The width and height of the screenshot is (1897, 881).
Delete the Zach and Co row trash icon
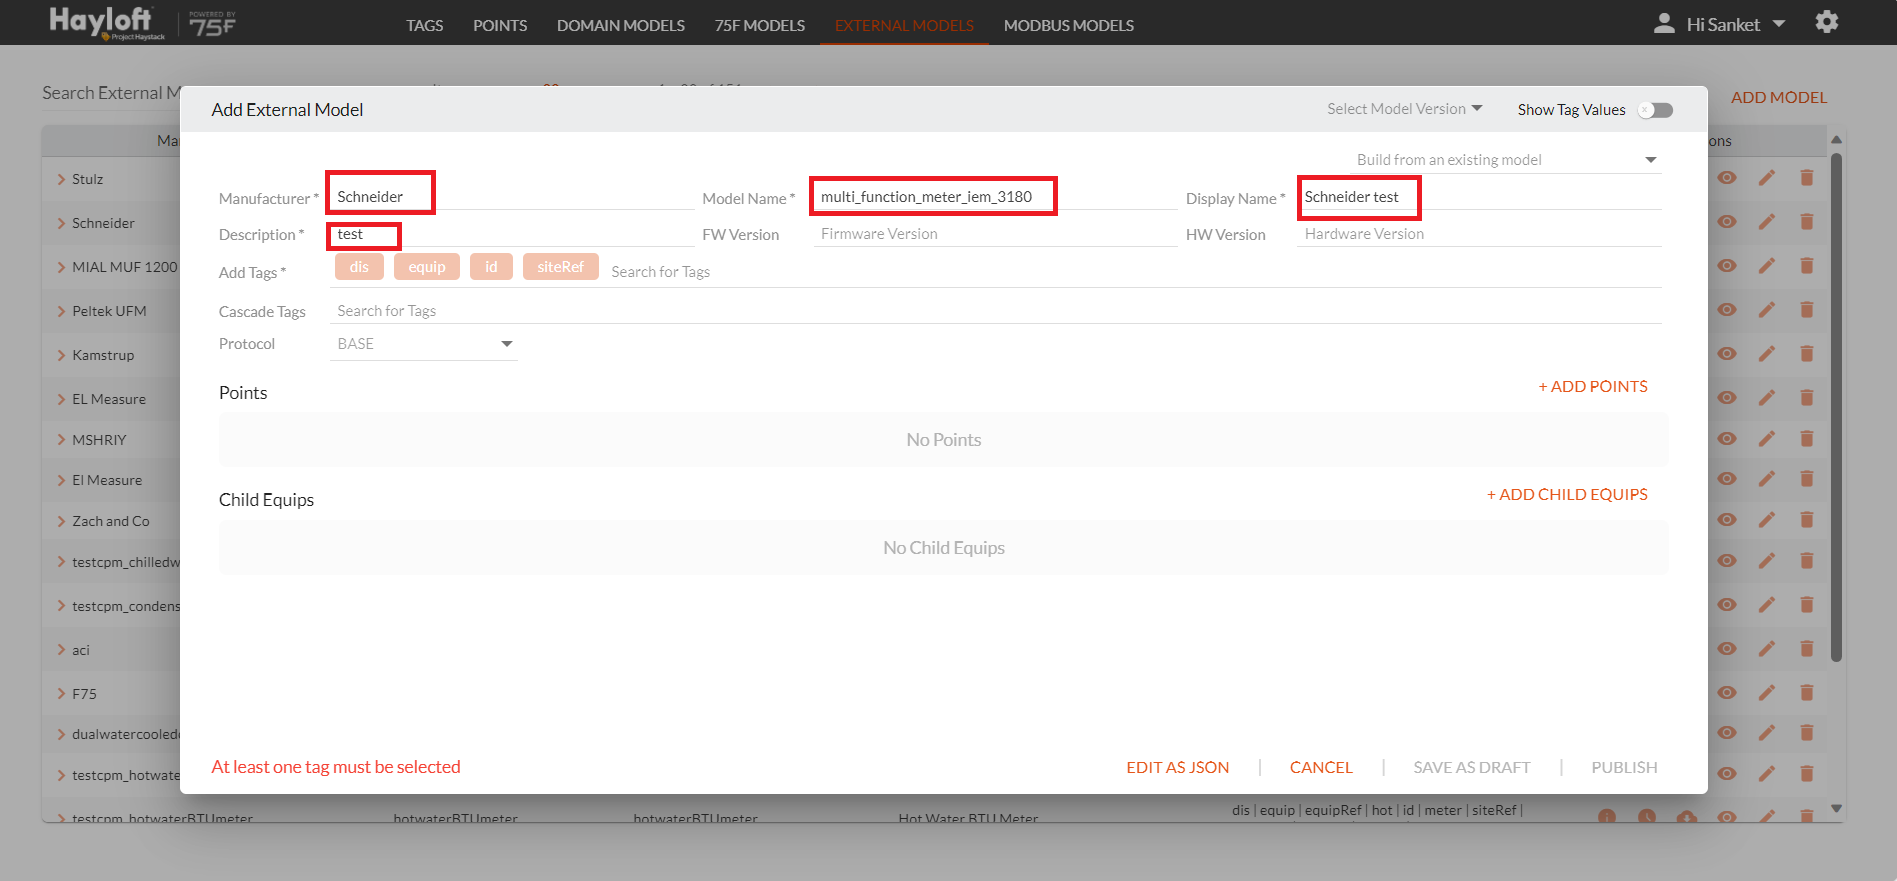(1807, 520)
